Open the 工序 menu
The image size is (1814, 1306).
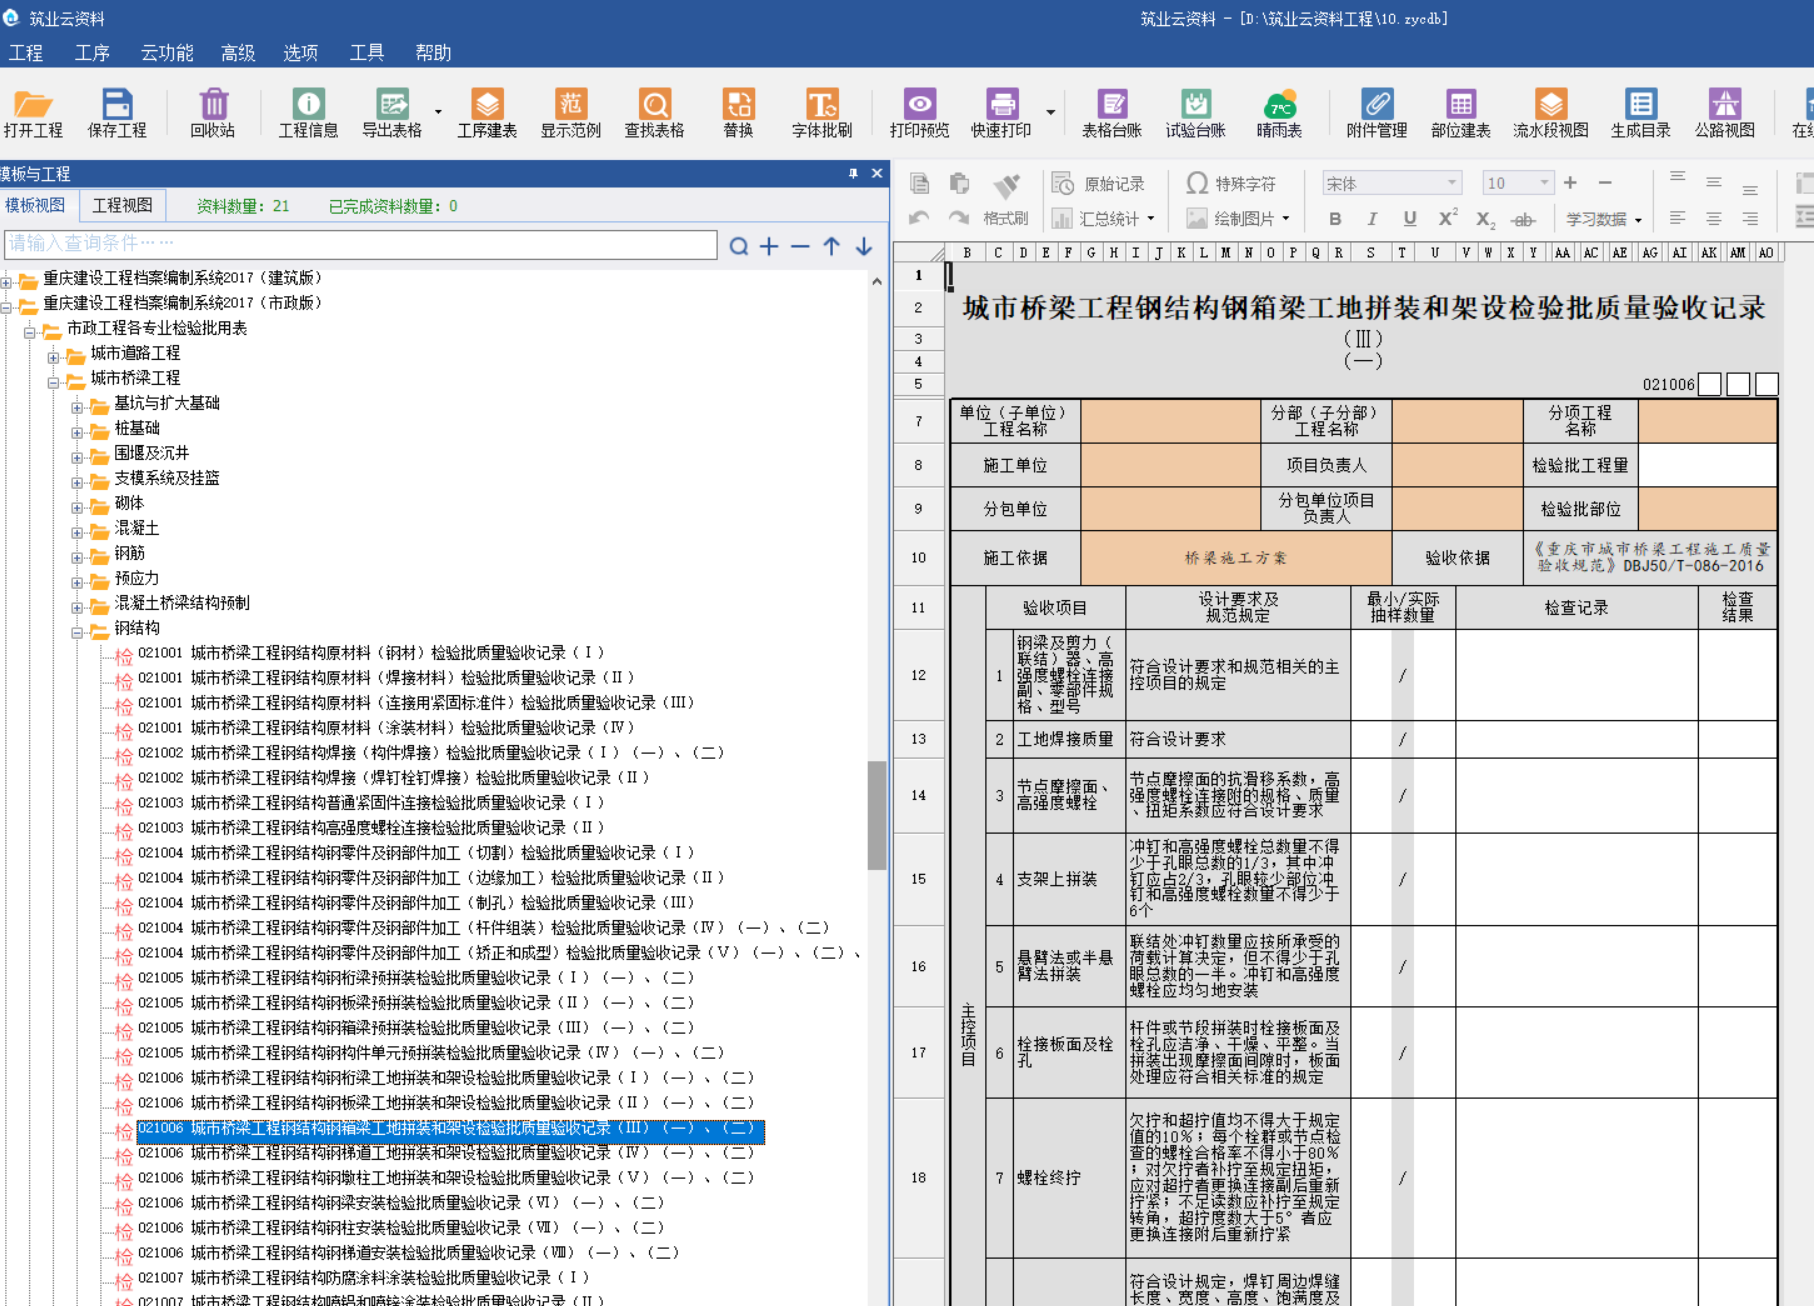pos(92,52)
